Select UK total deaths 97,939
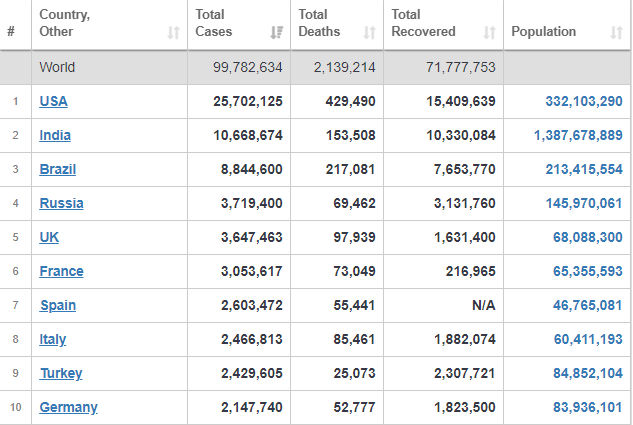 (x=354, y=237)
